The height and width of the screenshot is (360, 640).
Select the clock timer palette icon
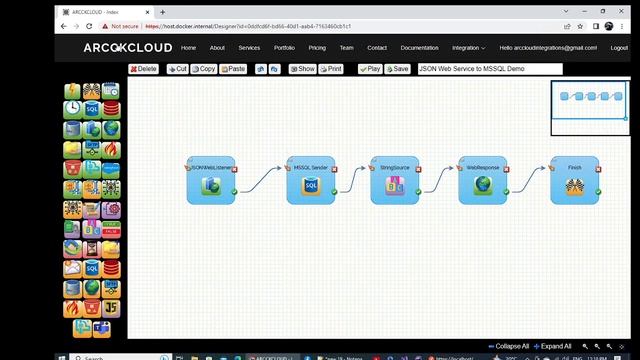point(72,110)
